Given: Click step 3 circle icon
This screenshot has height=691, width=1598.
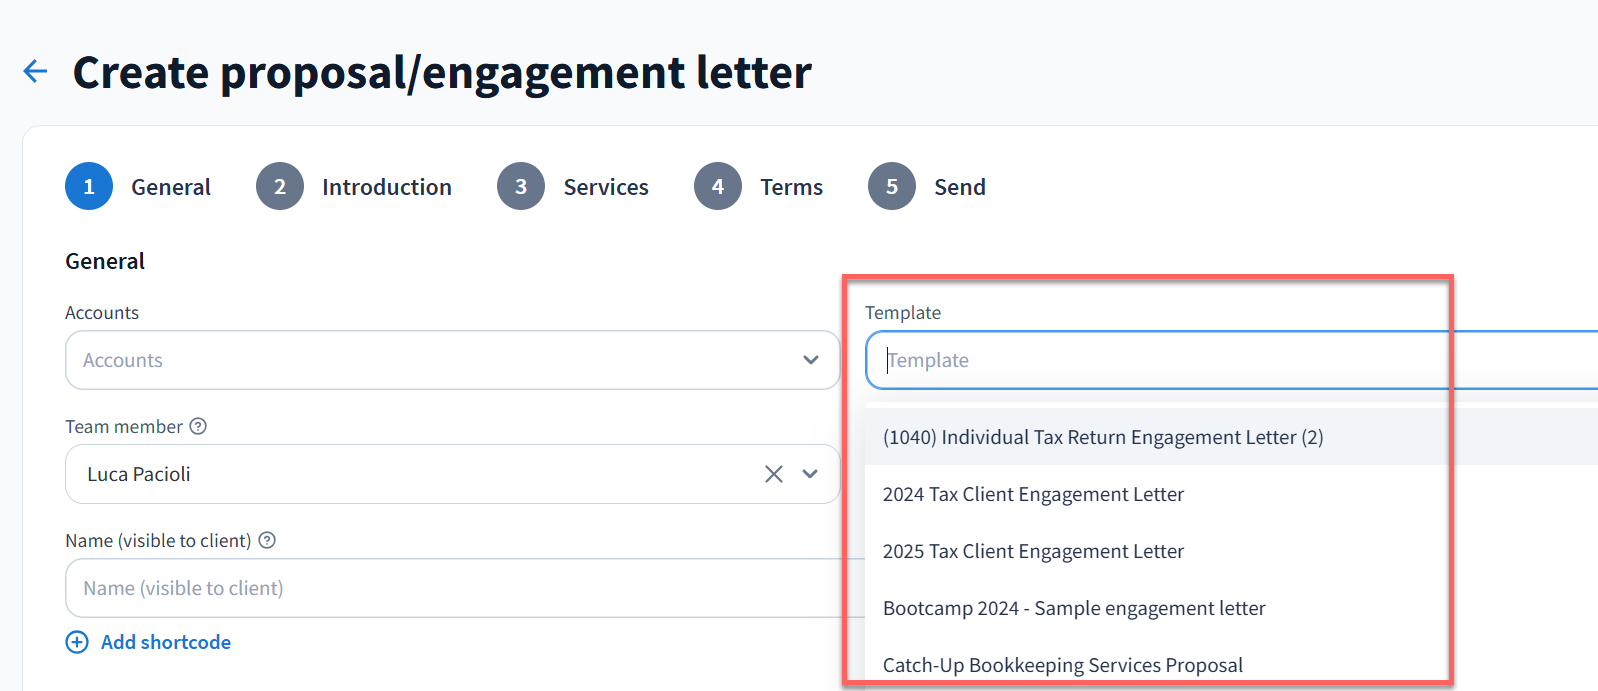Looking at the screenshot, I should point(521,187).
